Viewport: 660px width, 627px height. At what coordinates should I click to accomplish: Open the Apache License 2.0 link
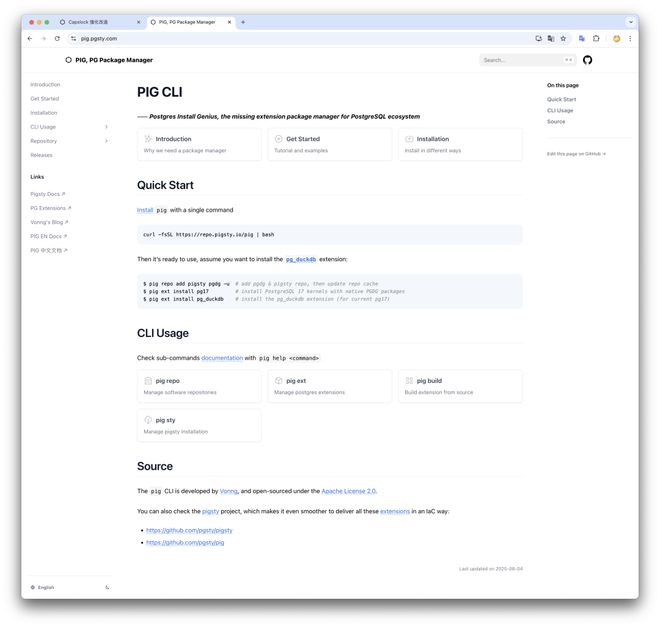349,491
